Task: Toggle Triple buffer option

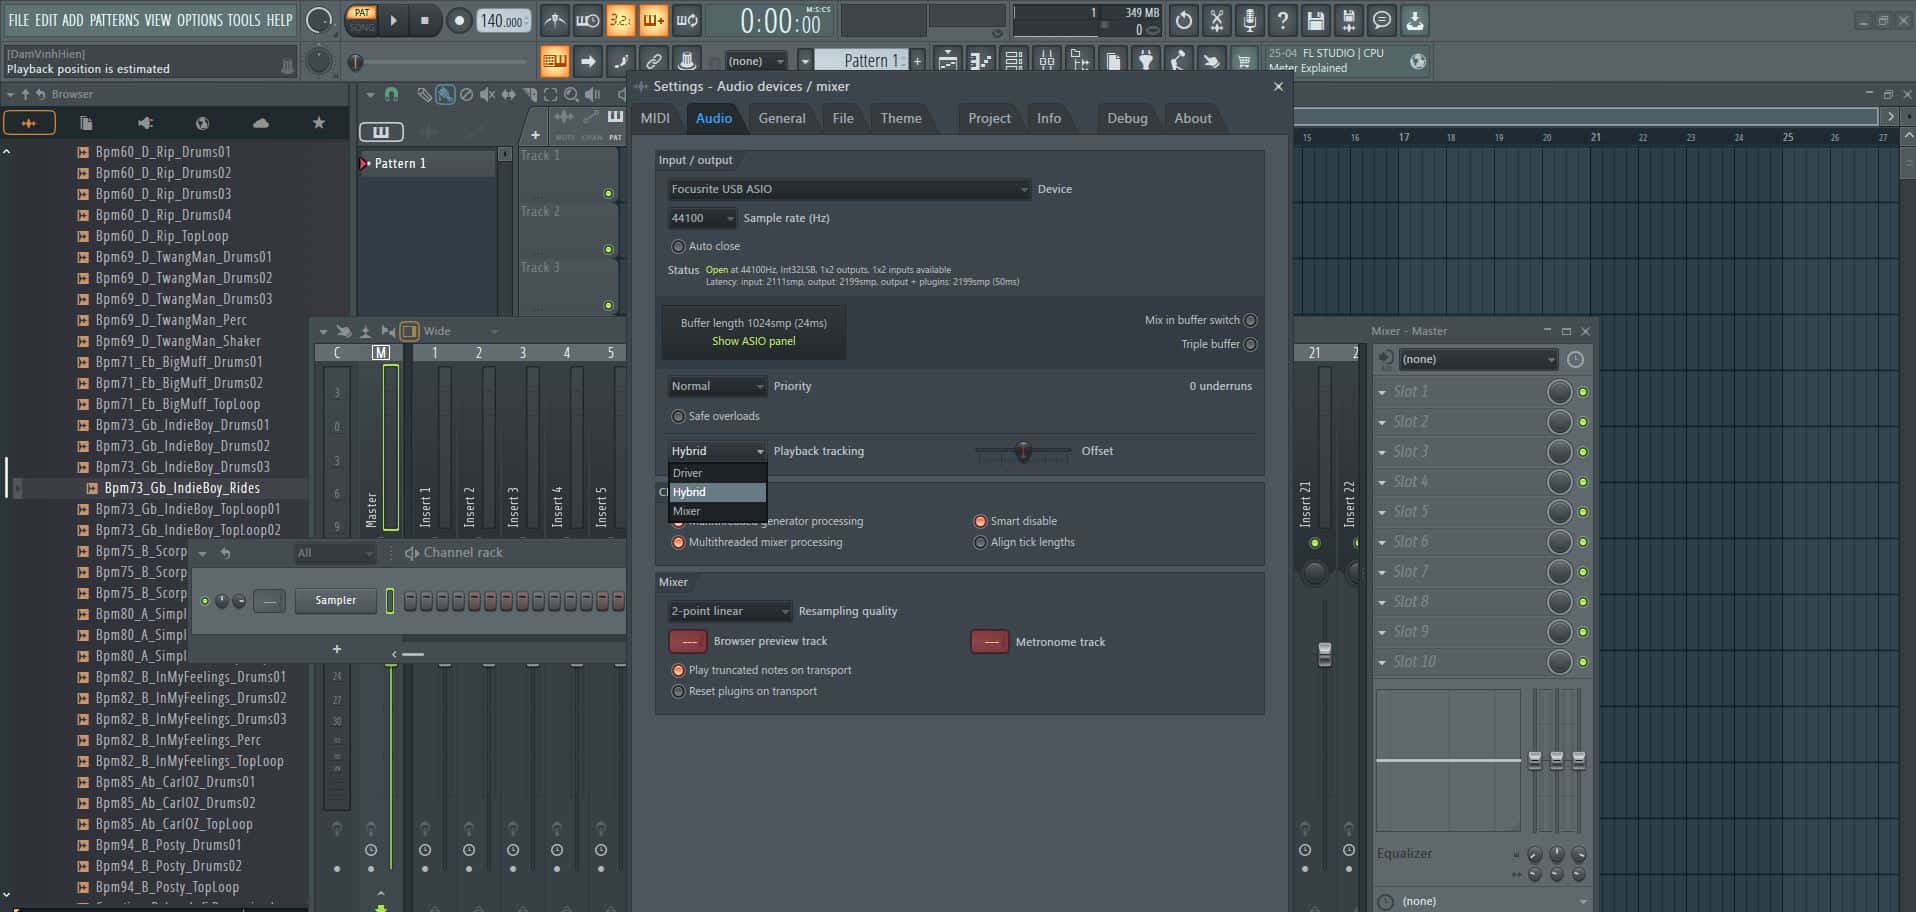Action: point(1250,344)
